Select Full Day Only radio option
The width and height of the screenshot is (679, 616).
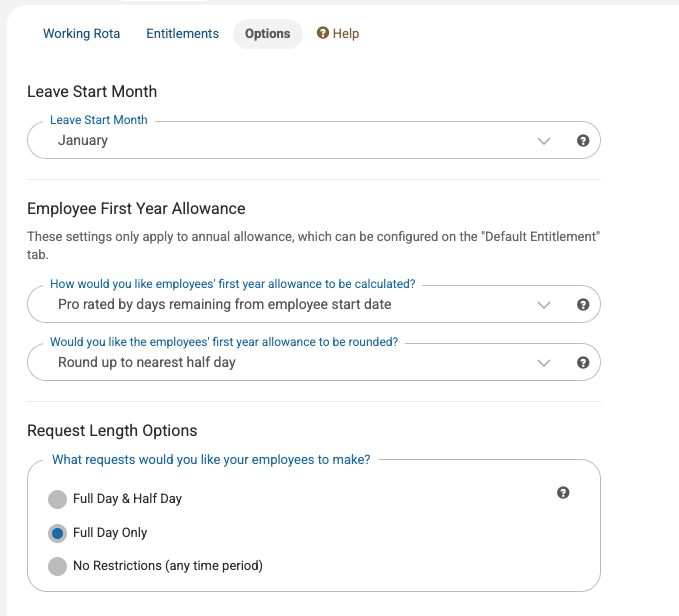pyautogui.click(x=57, y=533)
